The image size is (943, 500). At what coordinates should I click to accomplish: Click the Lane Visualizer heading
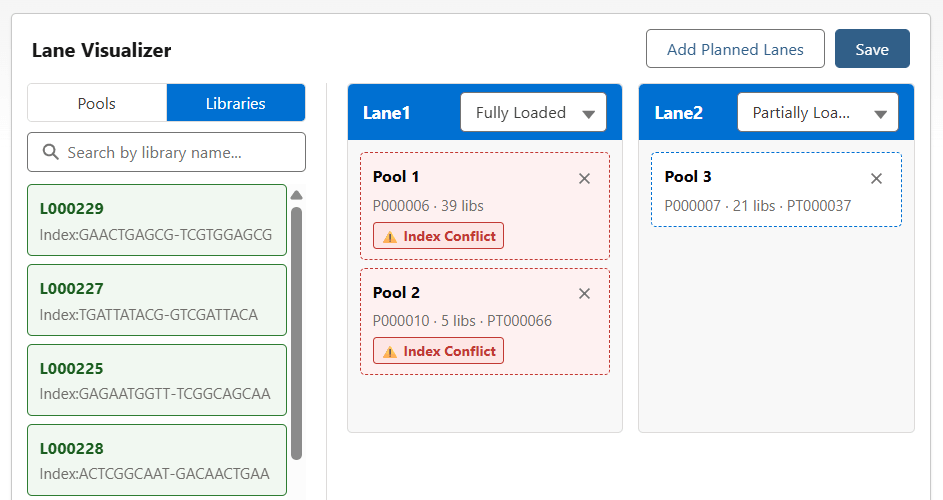coord(102,50)
